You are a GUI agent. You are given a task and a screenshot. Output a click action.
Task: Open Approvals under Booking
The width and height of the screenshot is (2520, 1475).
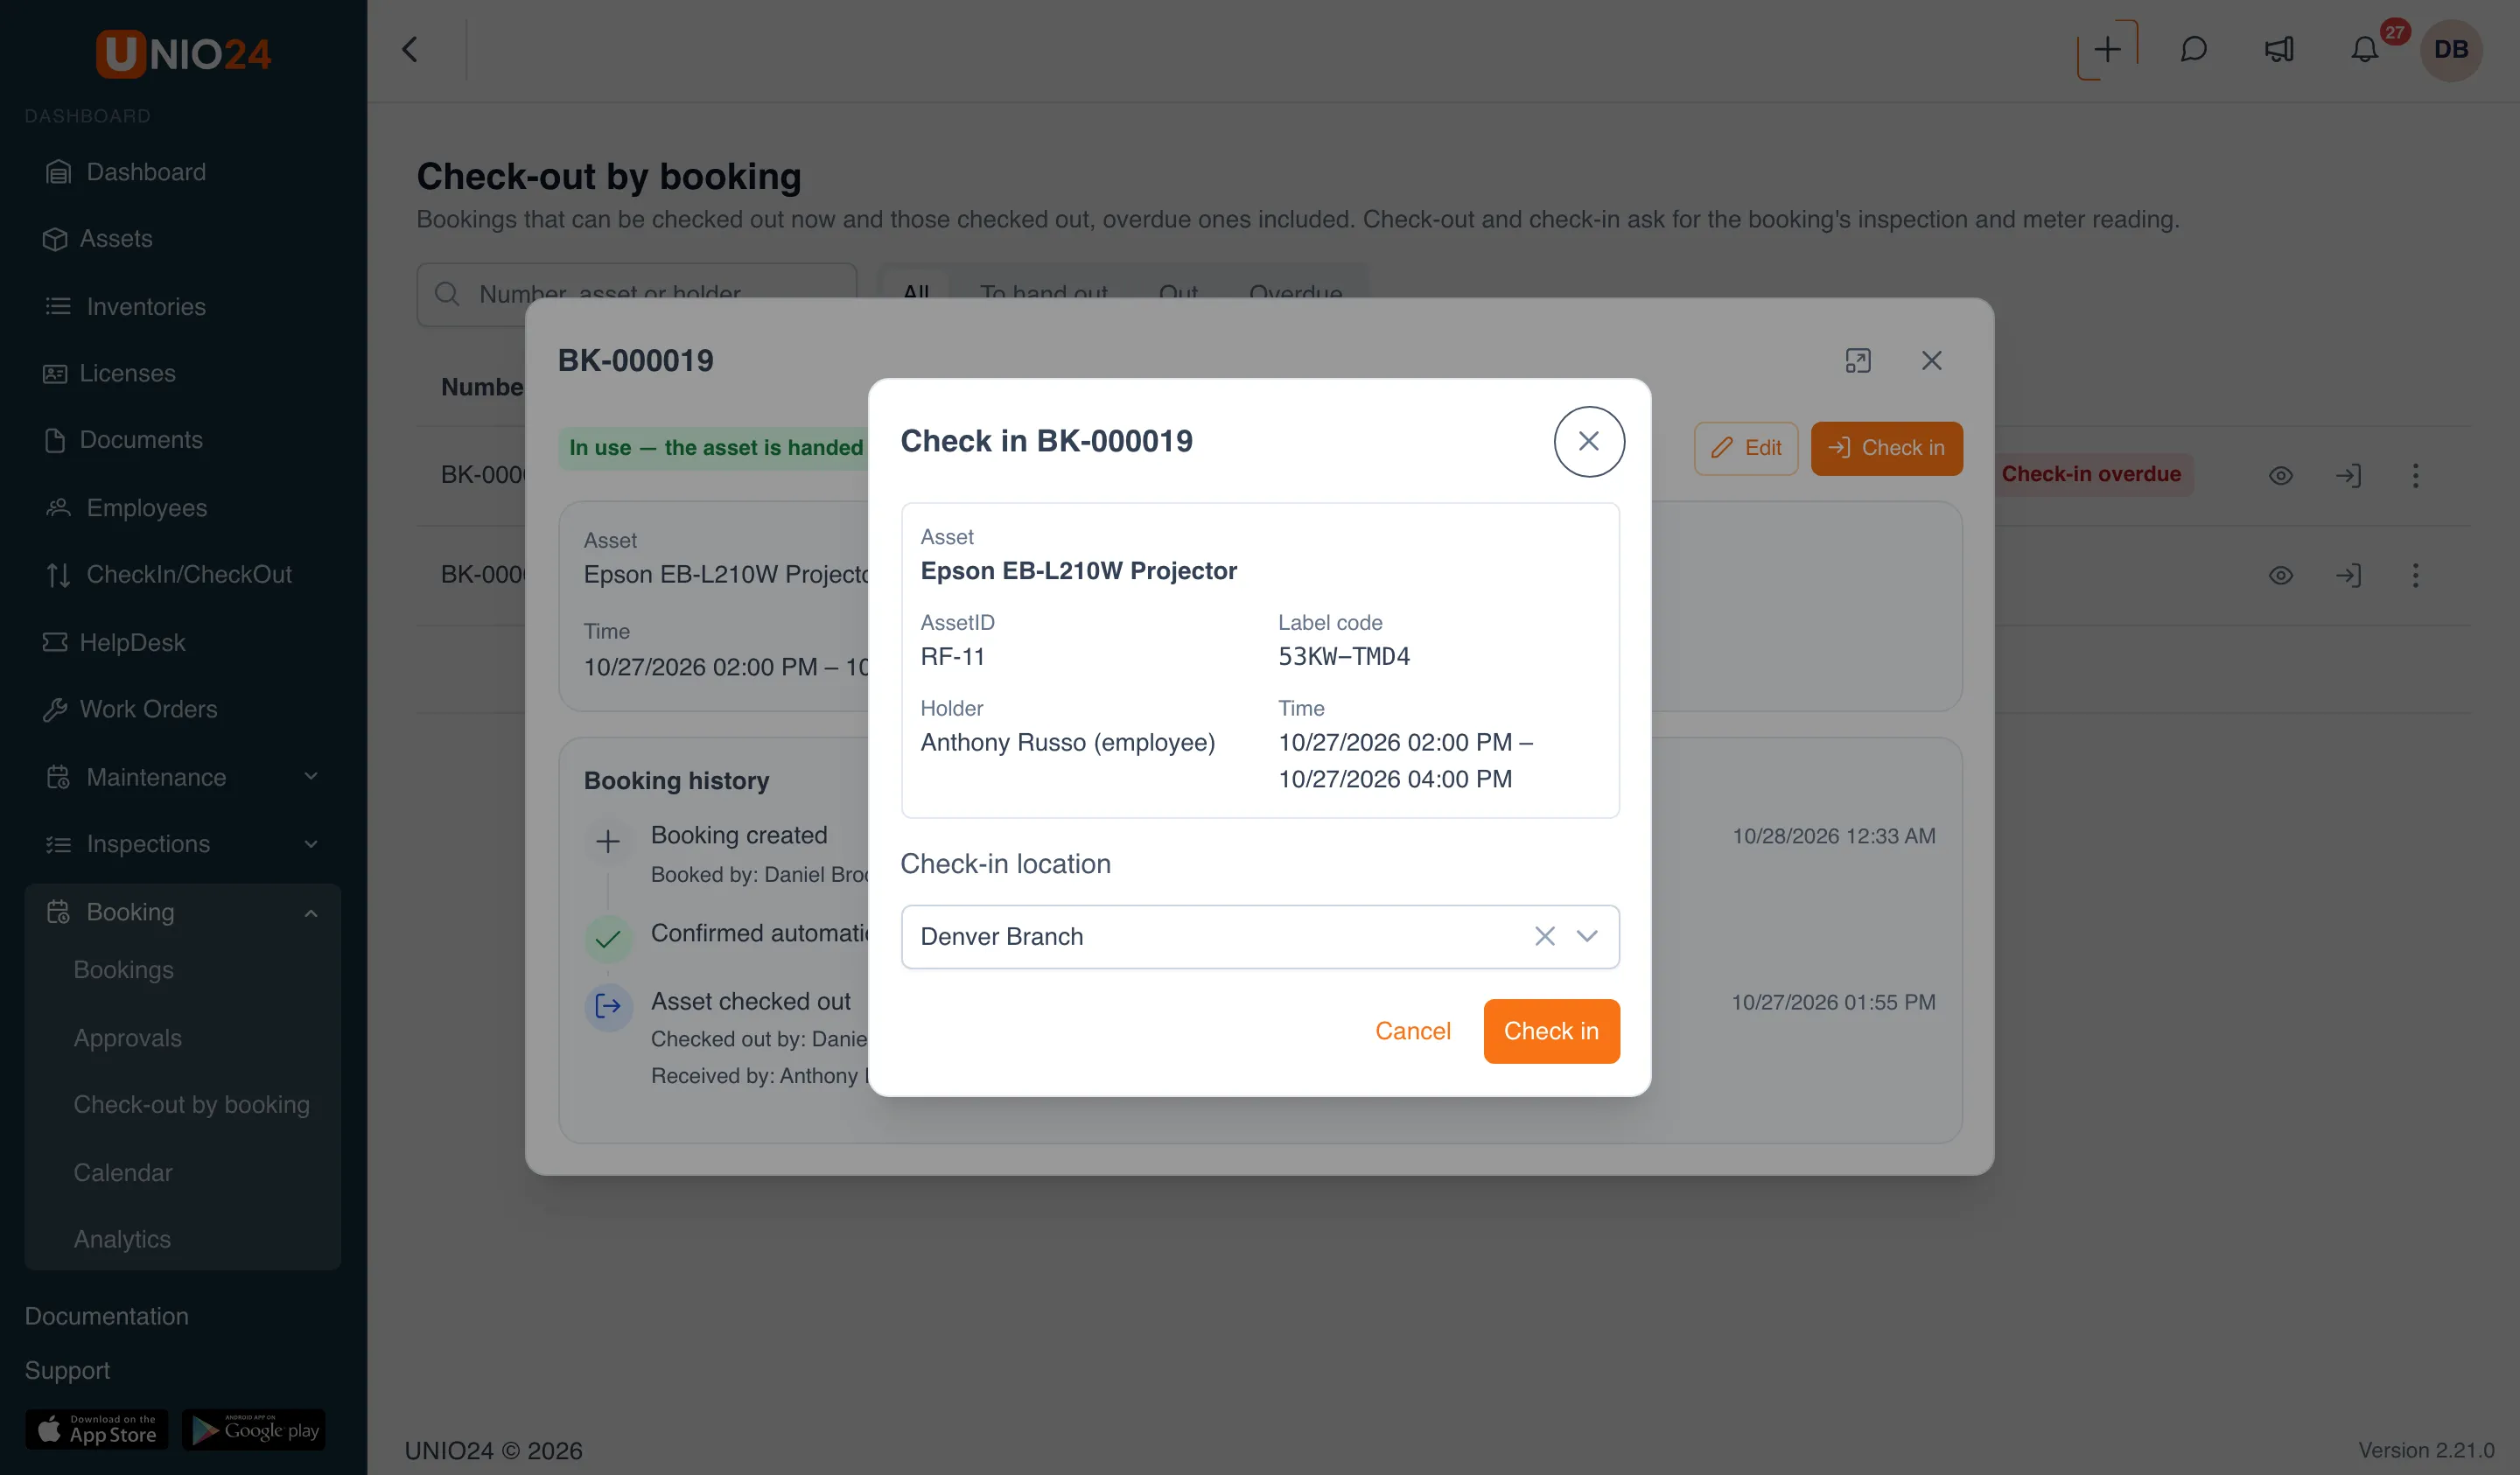(127, 1038)
